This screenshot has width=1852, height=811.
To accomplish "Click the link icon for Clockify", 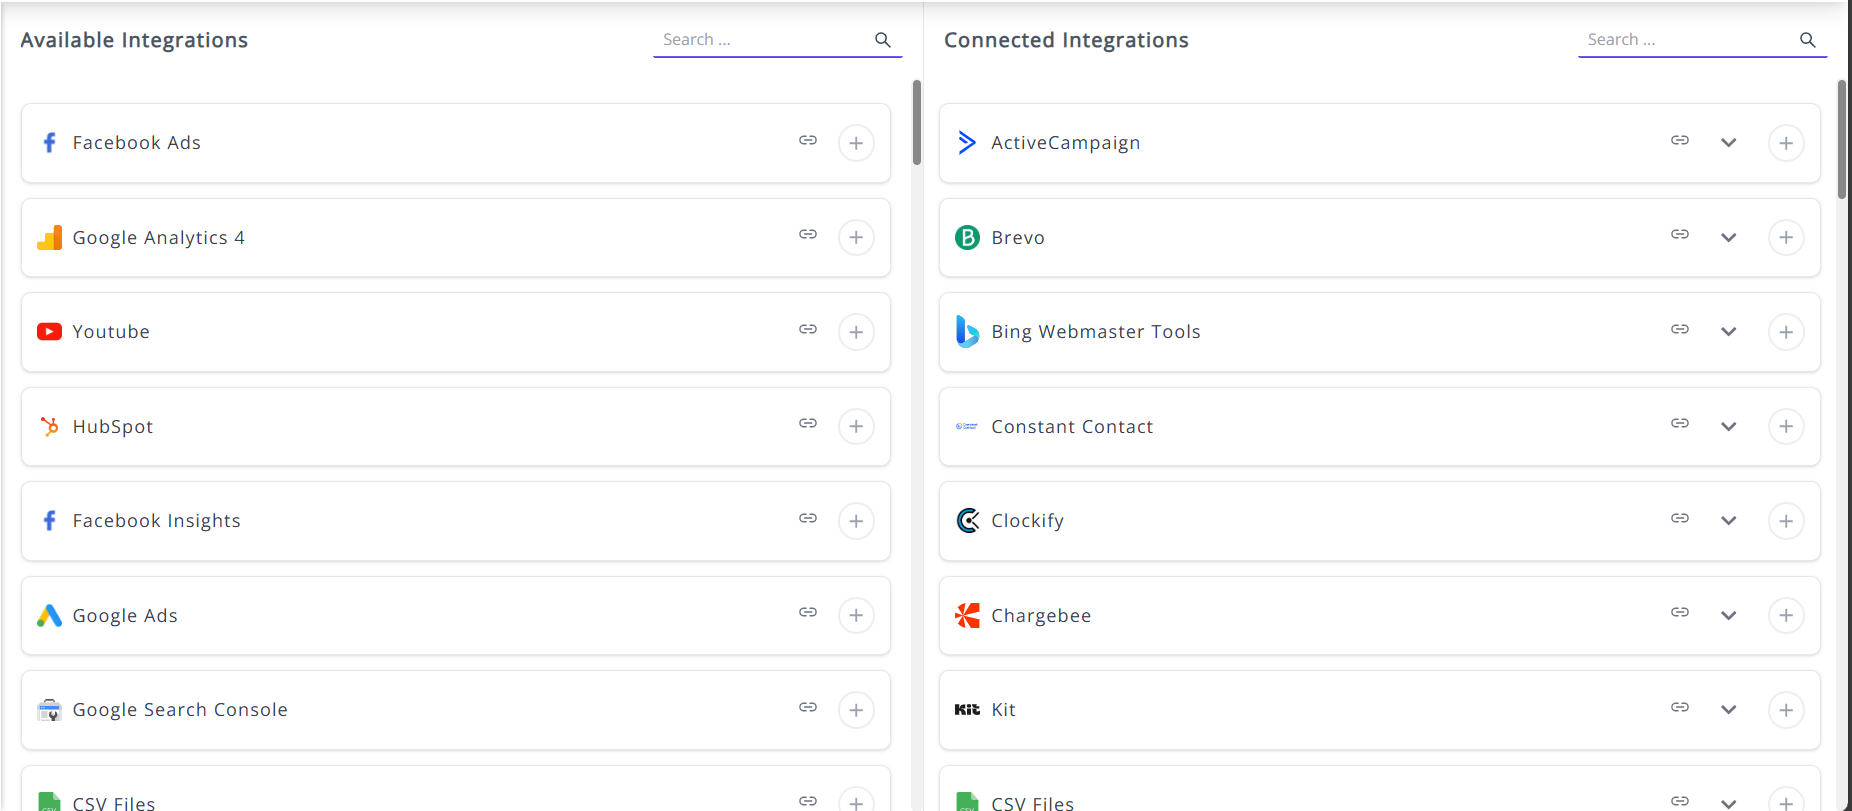I will pos(1680,518).
